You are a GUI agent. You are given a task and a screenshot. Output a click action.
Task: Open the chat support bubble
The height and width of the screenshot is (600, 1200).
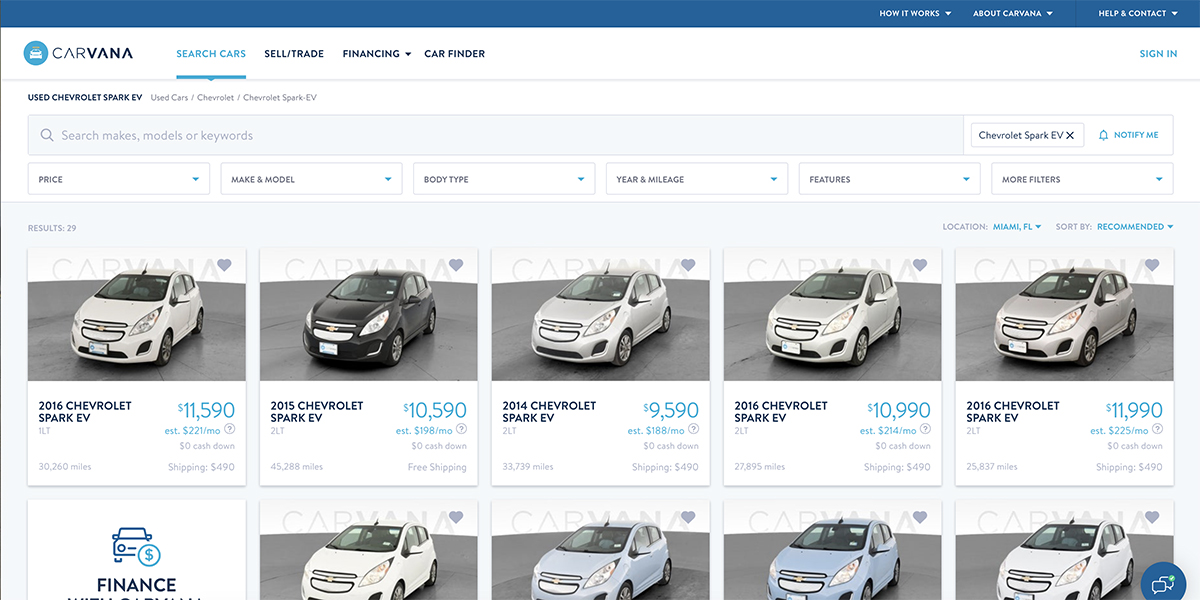point(1164,584)
